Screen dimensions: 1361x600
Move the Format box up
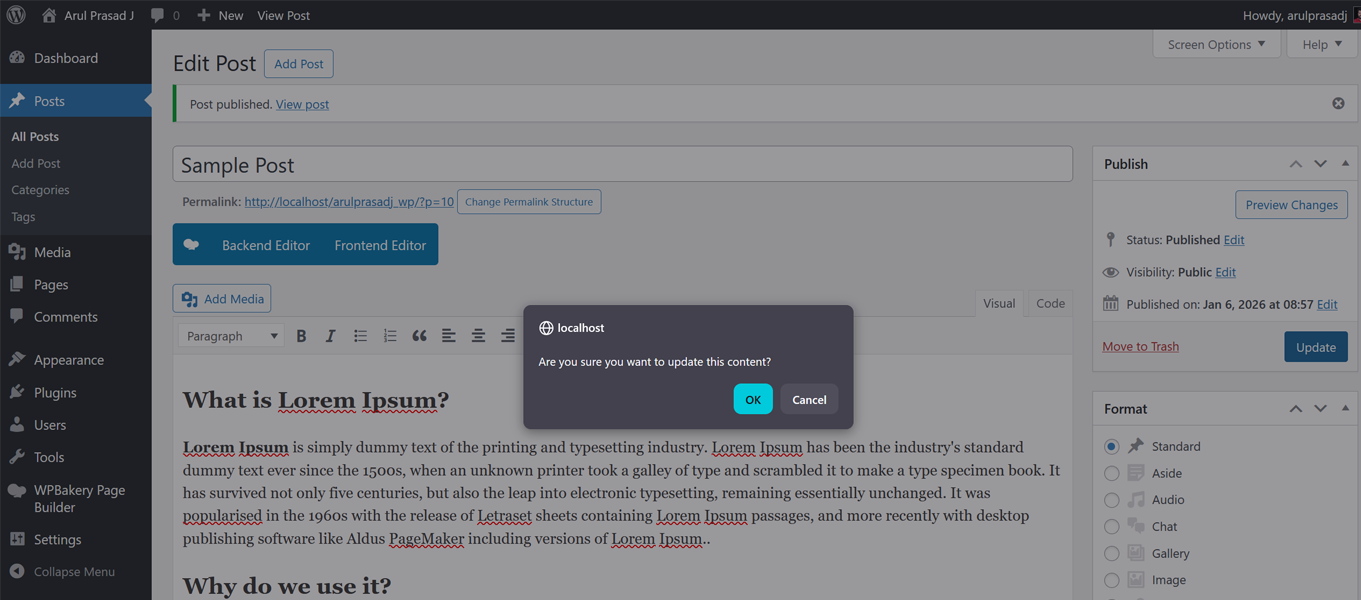1296,409
